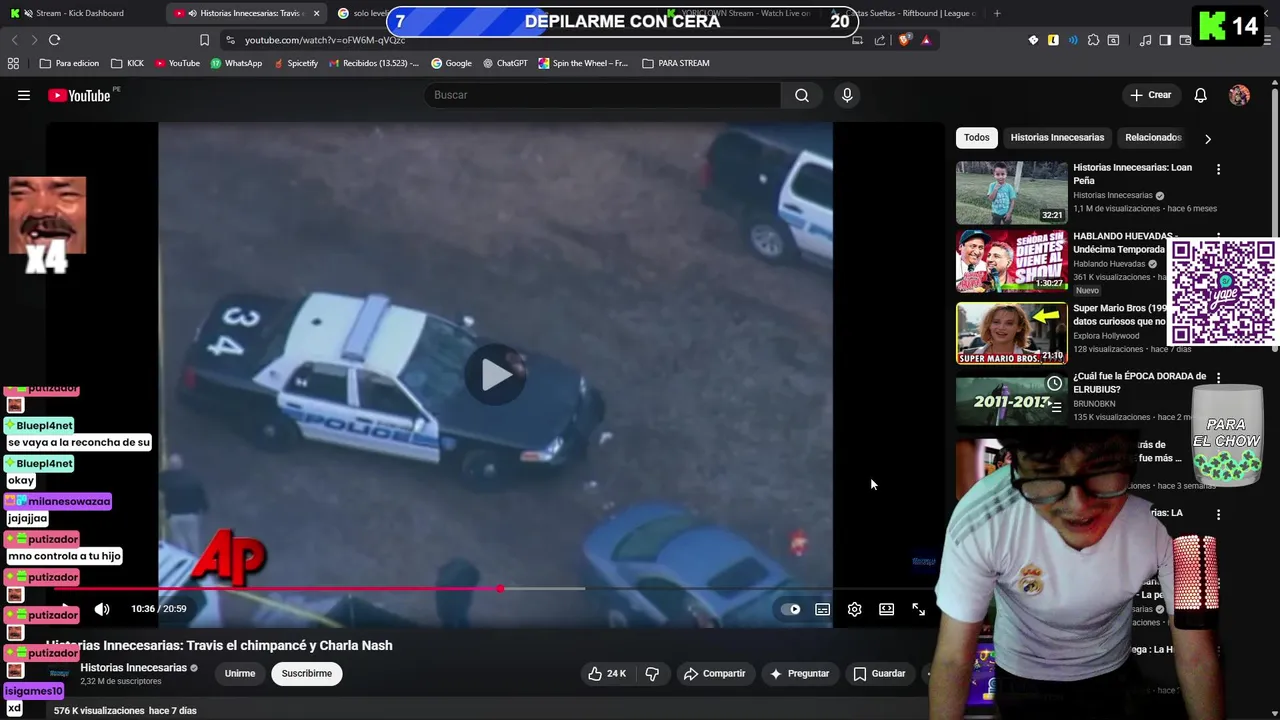
Task: Open the Spin the Wheel bookmark
Action: pos(583,63)
